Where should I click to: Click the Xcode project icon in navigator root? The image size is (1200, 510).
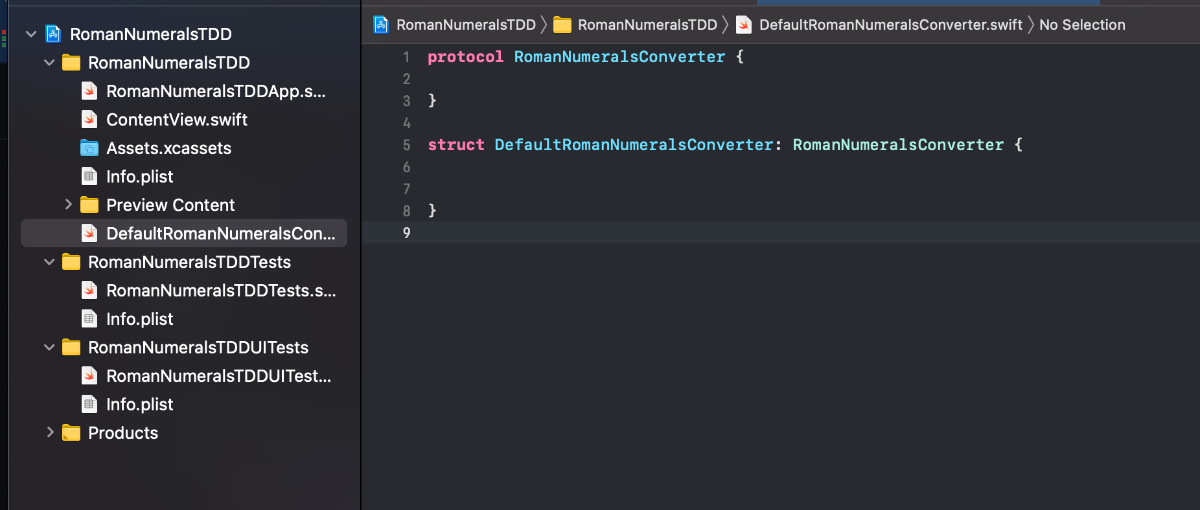(x=53, y=35)
